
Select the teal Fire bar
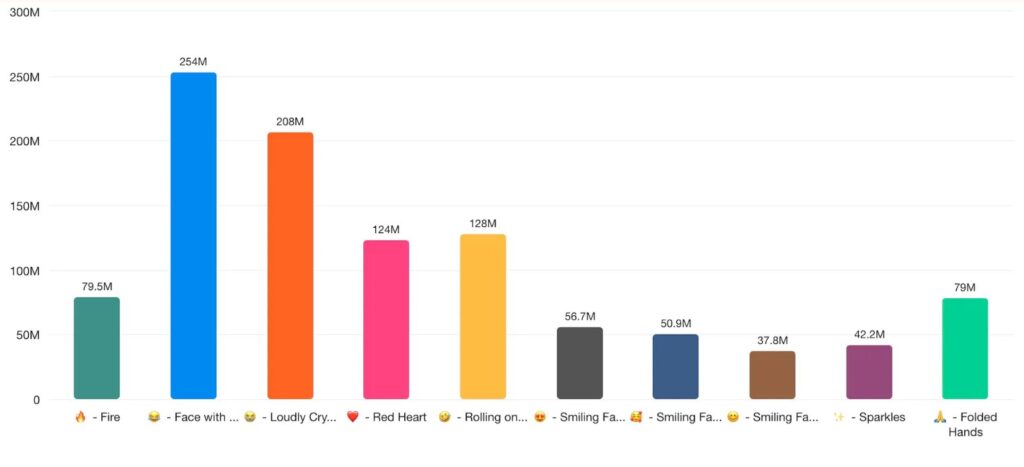point(97,348)
